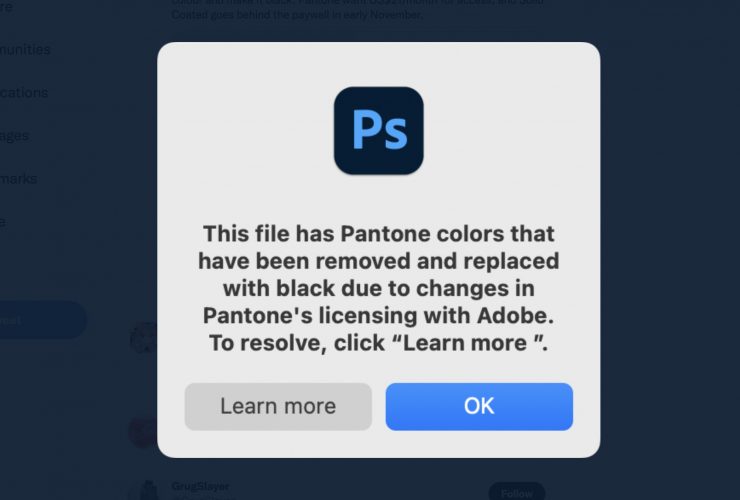Select the Explore item atop the sidebar
740x500 pixels.
pyautogui.click(x=8, y=6)
